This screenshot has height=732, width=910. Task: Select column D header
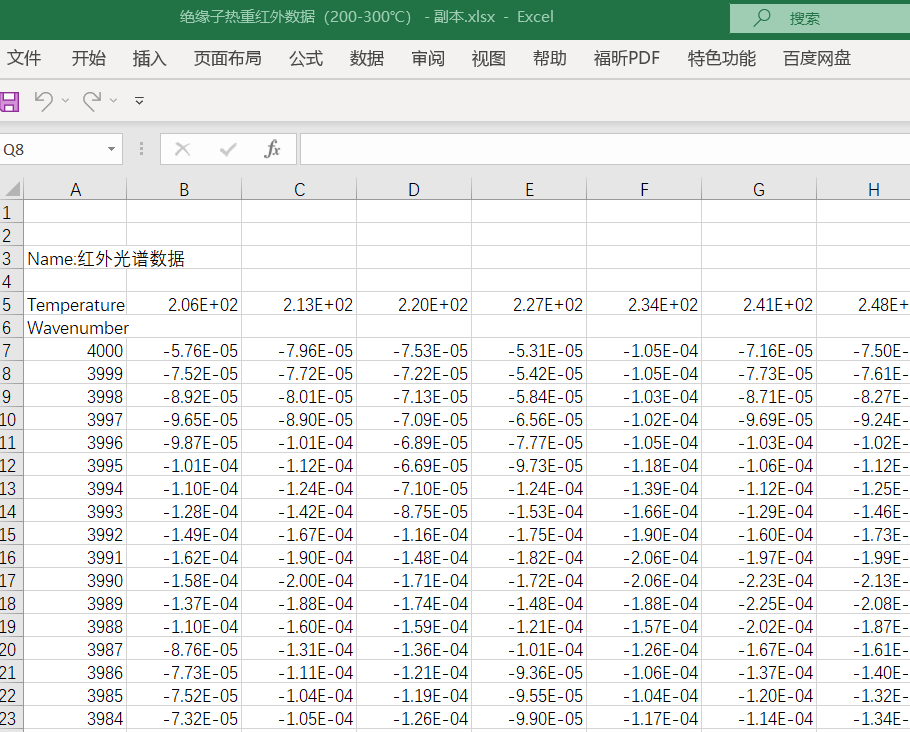pos(414,189)
